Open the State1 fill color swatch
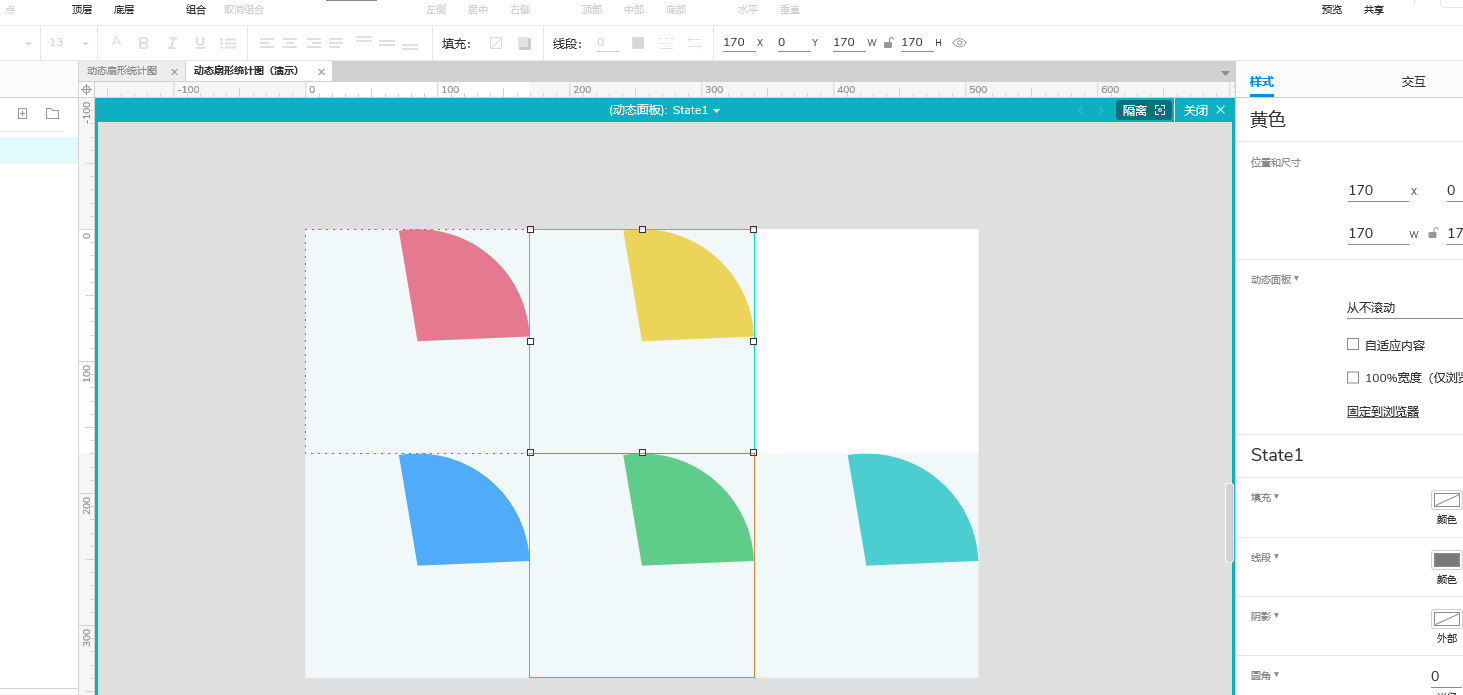This screenshot has width=1463, height=695. (x=1446, y=500)
